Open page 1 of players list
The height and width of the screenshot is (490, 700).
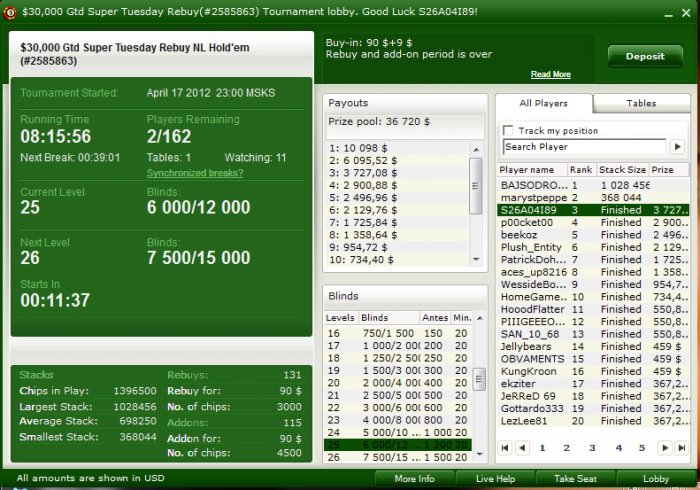542,448
